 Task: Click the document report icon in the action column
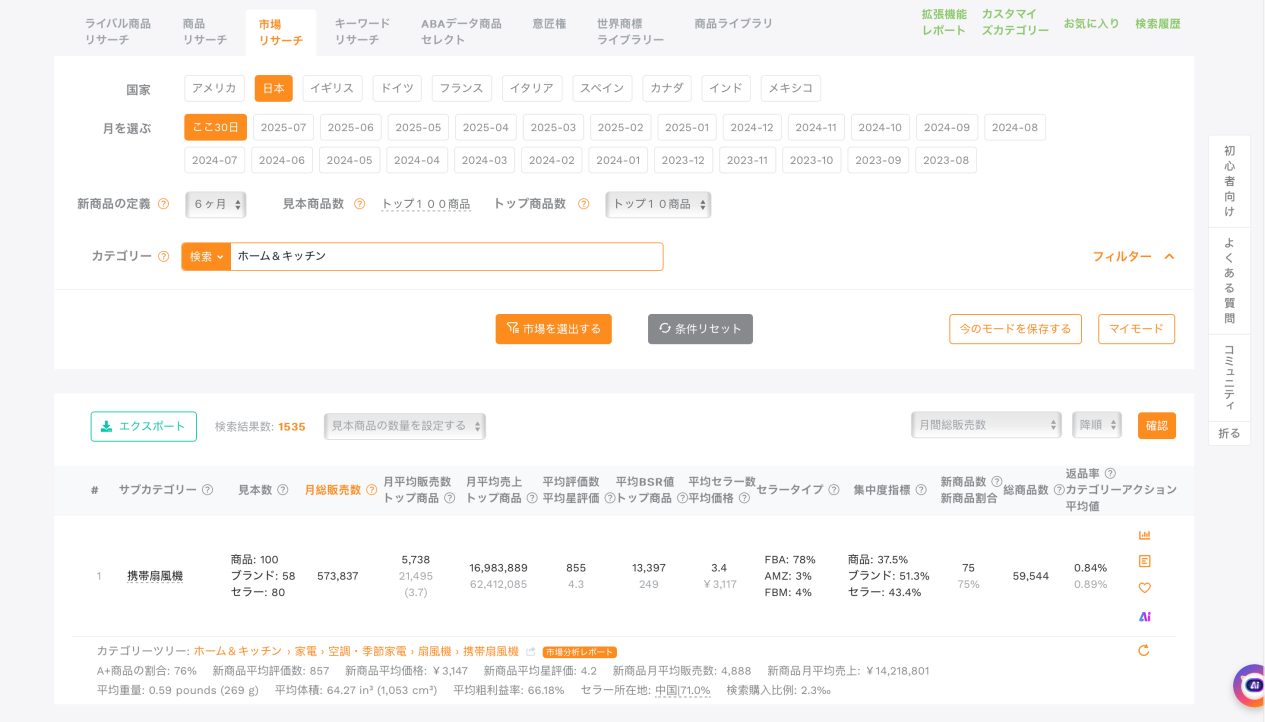(1144, 561)
